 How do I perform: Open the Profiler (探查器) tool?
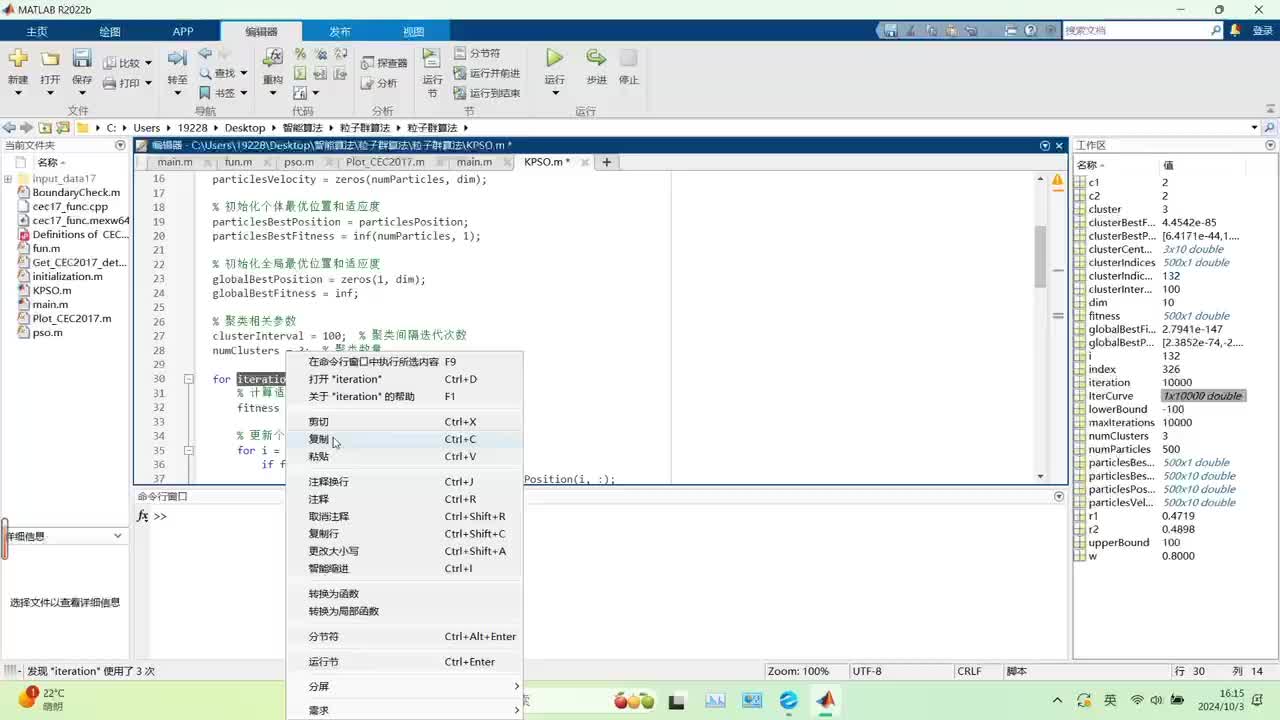click(x=384, y=63)
